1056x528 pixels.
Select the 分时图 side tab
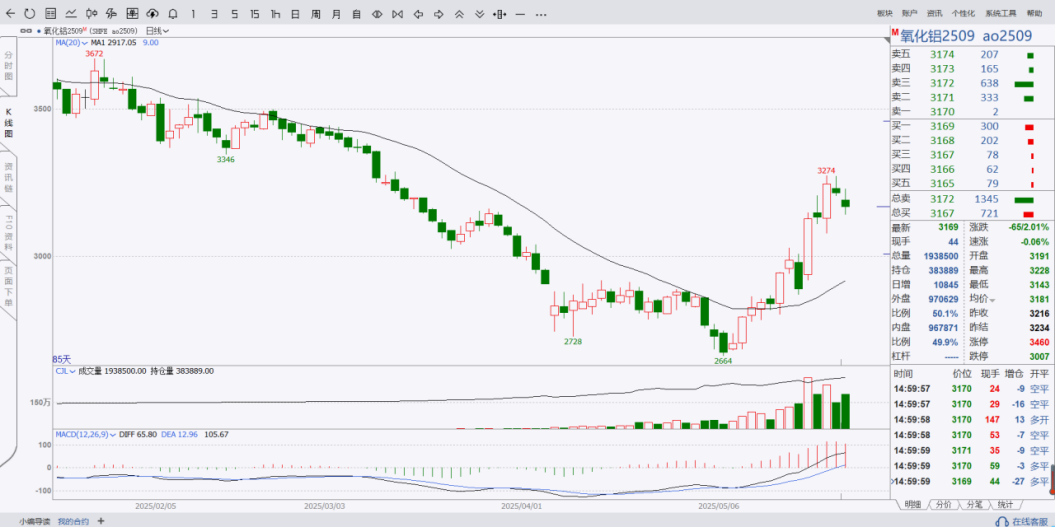pyautogui.click(x=8, y=62)
